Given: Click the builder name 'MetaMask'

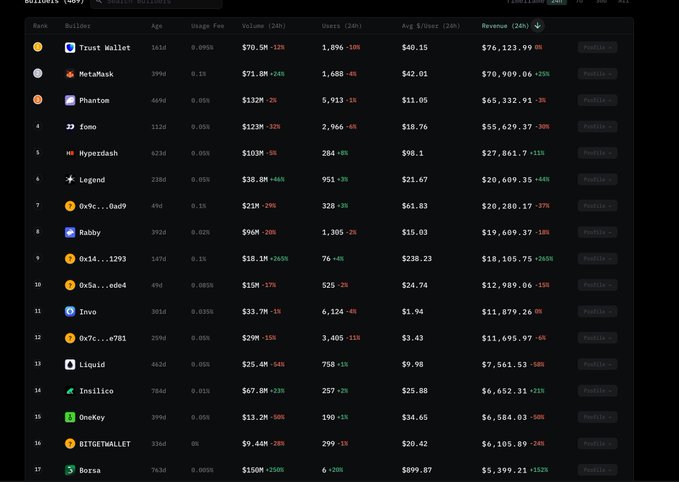Looking at the screenshot, I should (x=96, y=74).
